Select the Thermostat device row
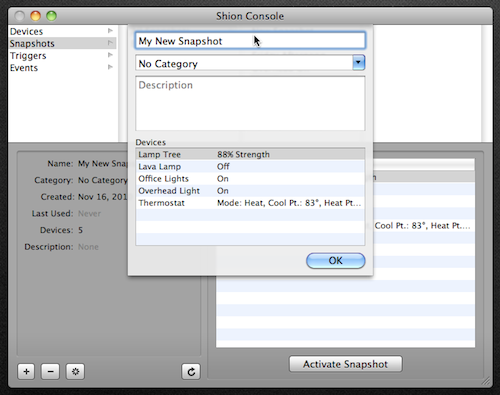 tap(250, 203)
